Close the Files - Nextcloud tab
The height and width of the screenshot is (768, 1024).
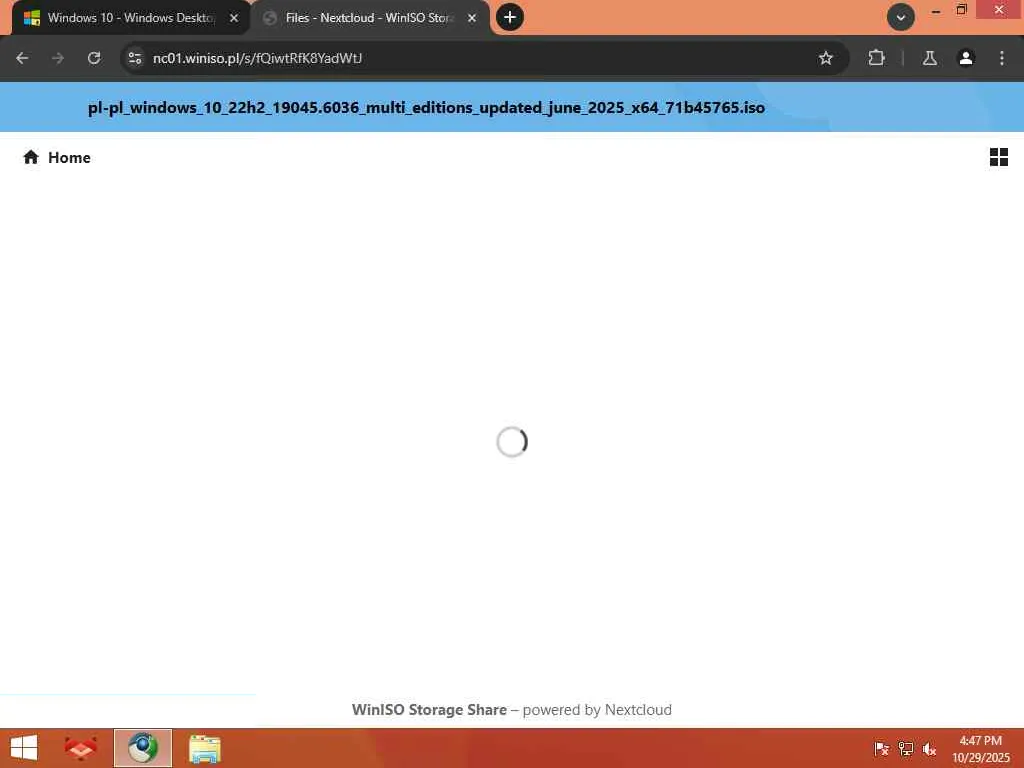472,18
